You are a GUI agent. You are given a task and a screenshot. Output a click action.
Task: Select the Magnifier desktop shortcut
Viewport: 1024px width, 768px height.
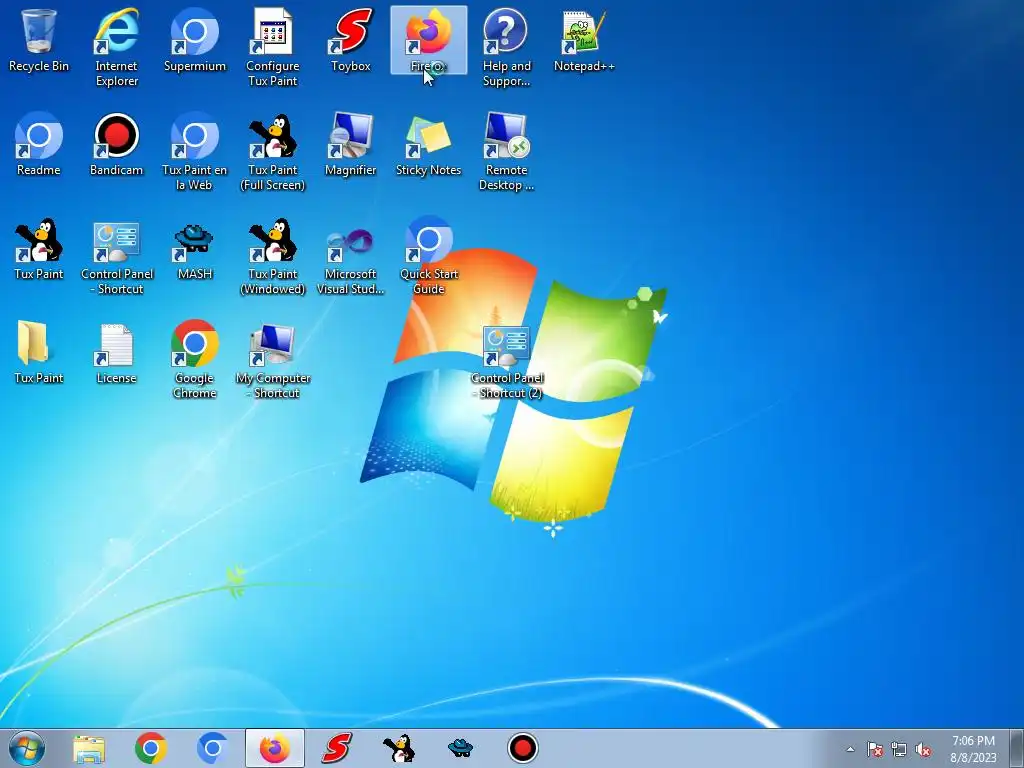coord(351,145)
